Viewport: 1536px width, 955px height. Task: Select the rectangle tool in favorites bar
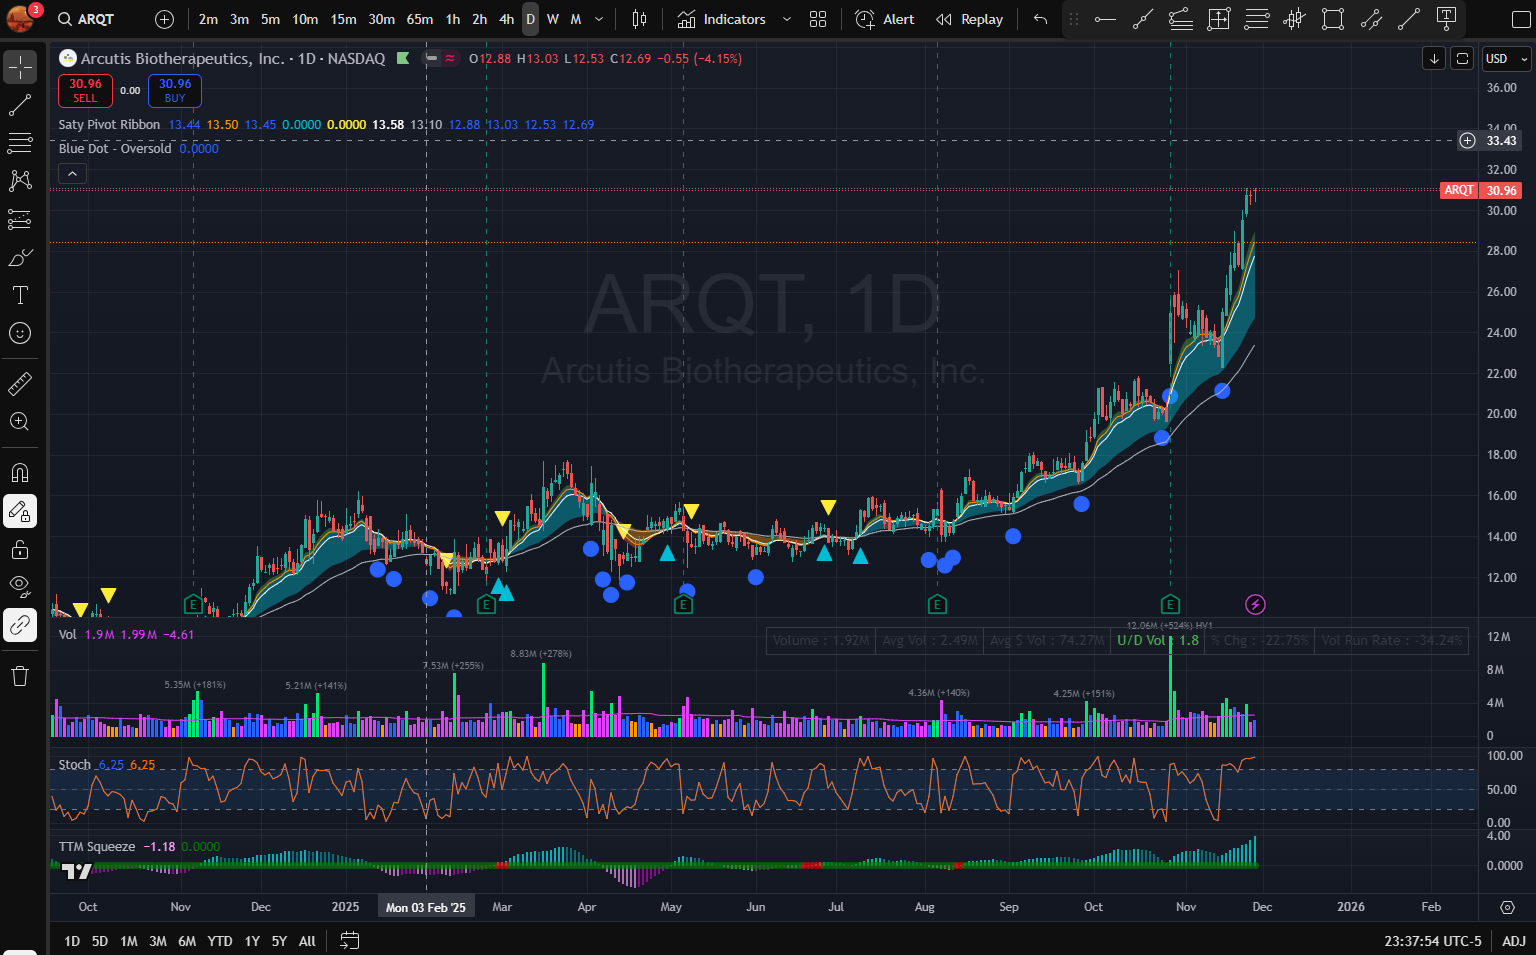click(x=1333, y=19)
